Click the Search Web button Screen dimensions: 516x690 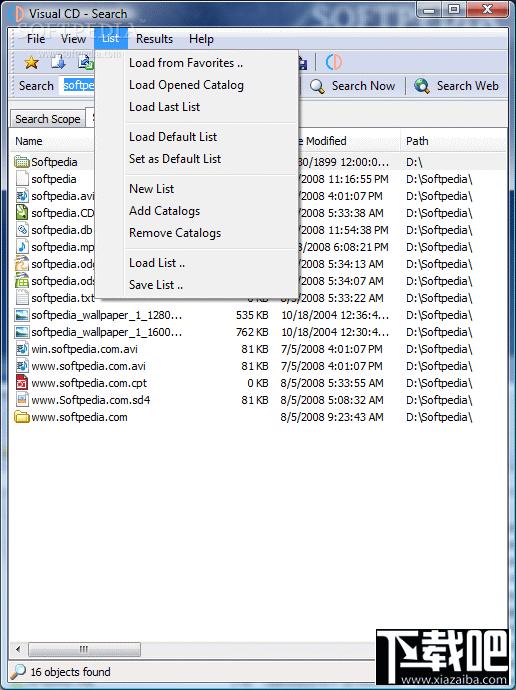tap(457, 86)
